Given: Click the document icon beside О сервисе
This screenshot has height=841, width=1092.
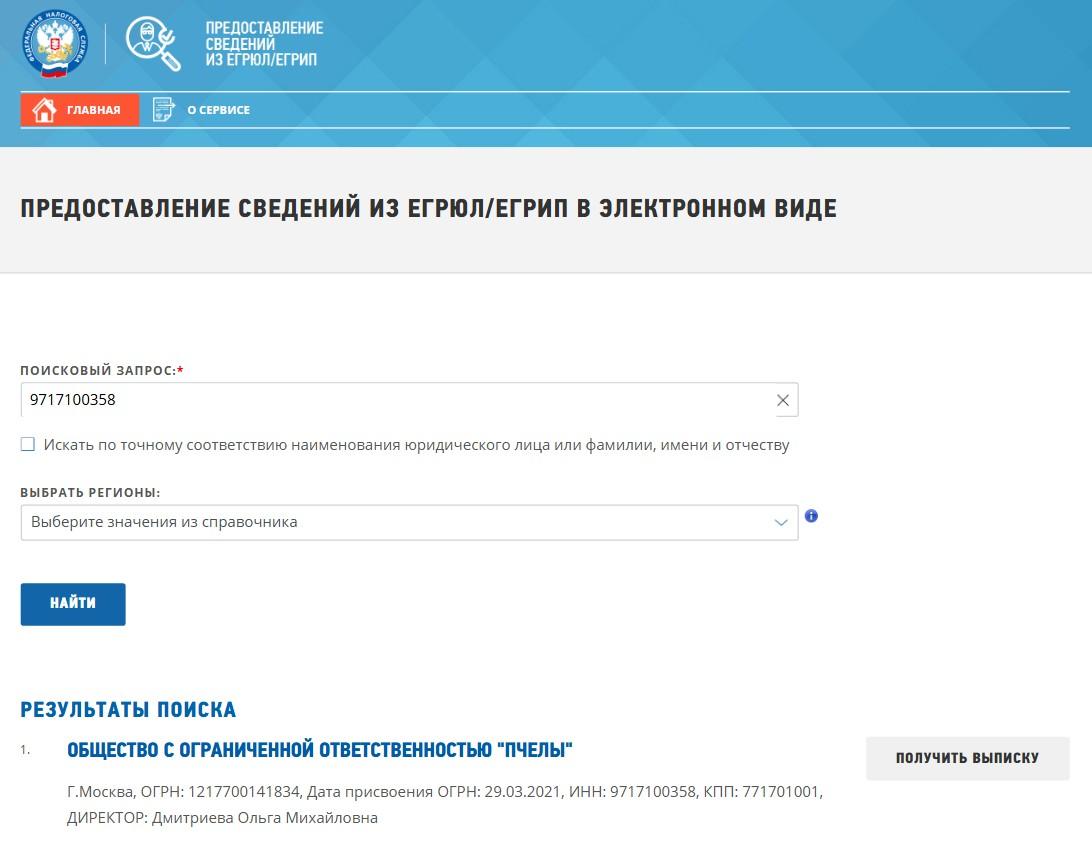Looking at the screenshot, I should 163,110.
